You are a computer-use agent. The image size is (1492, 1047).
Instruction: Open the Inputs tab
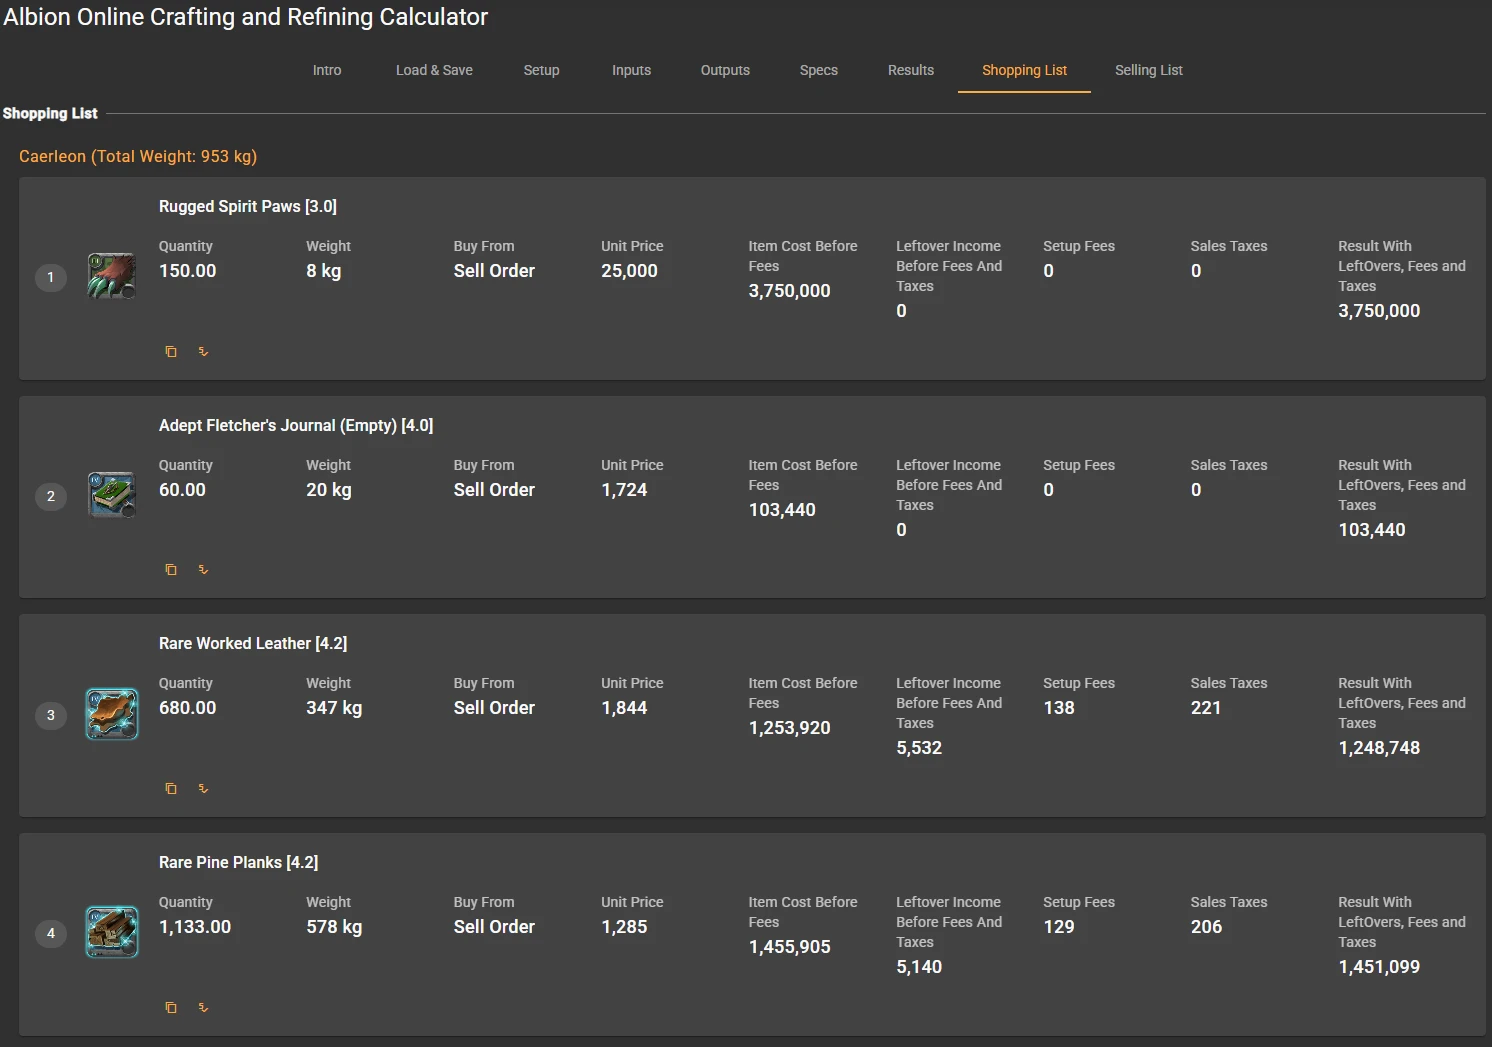click(631, 70)
